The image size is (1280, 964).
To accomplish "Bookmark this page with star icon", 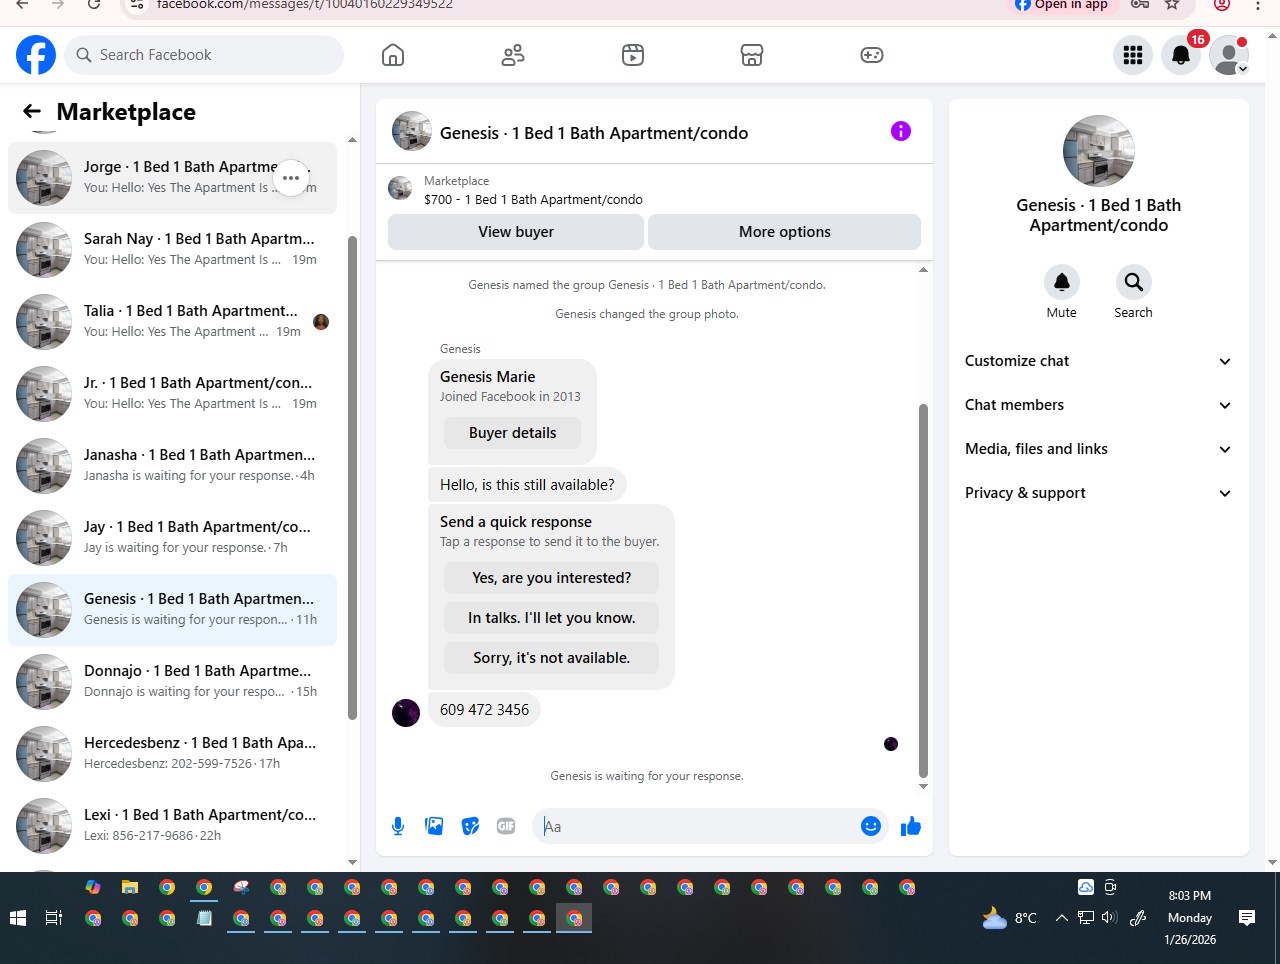I will (x=1172, y=5).
